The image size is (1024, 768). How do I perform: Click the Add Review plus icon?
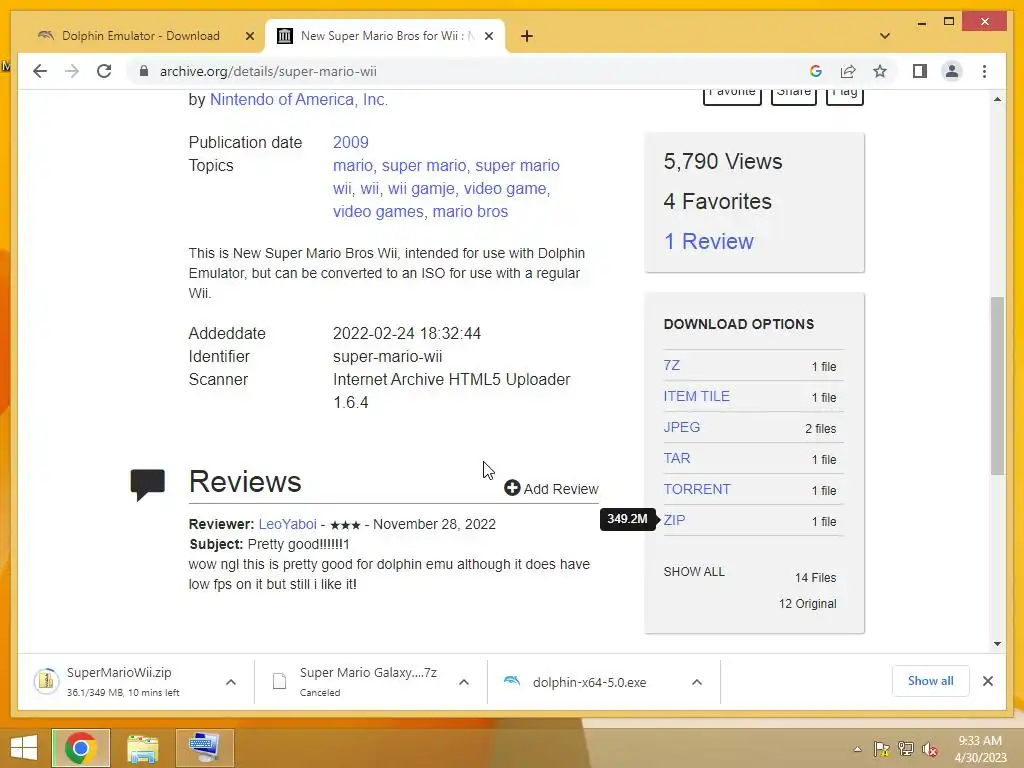click(x=512, y=488)
